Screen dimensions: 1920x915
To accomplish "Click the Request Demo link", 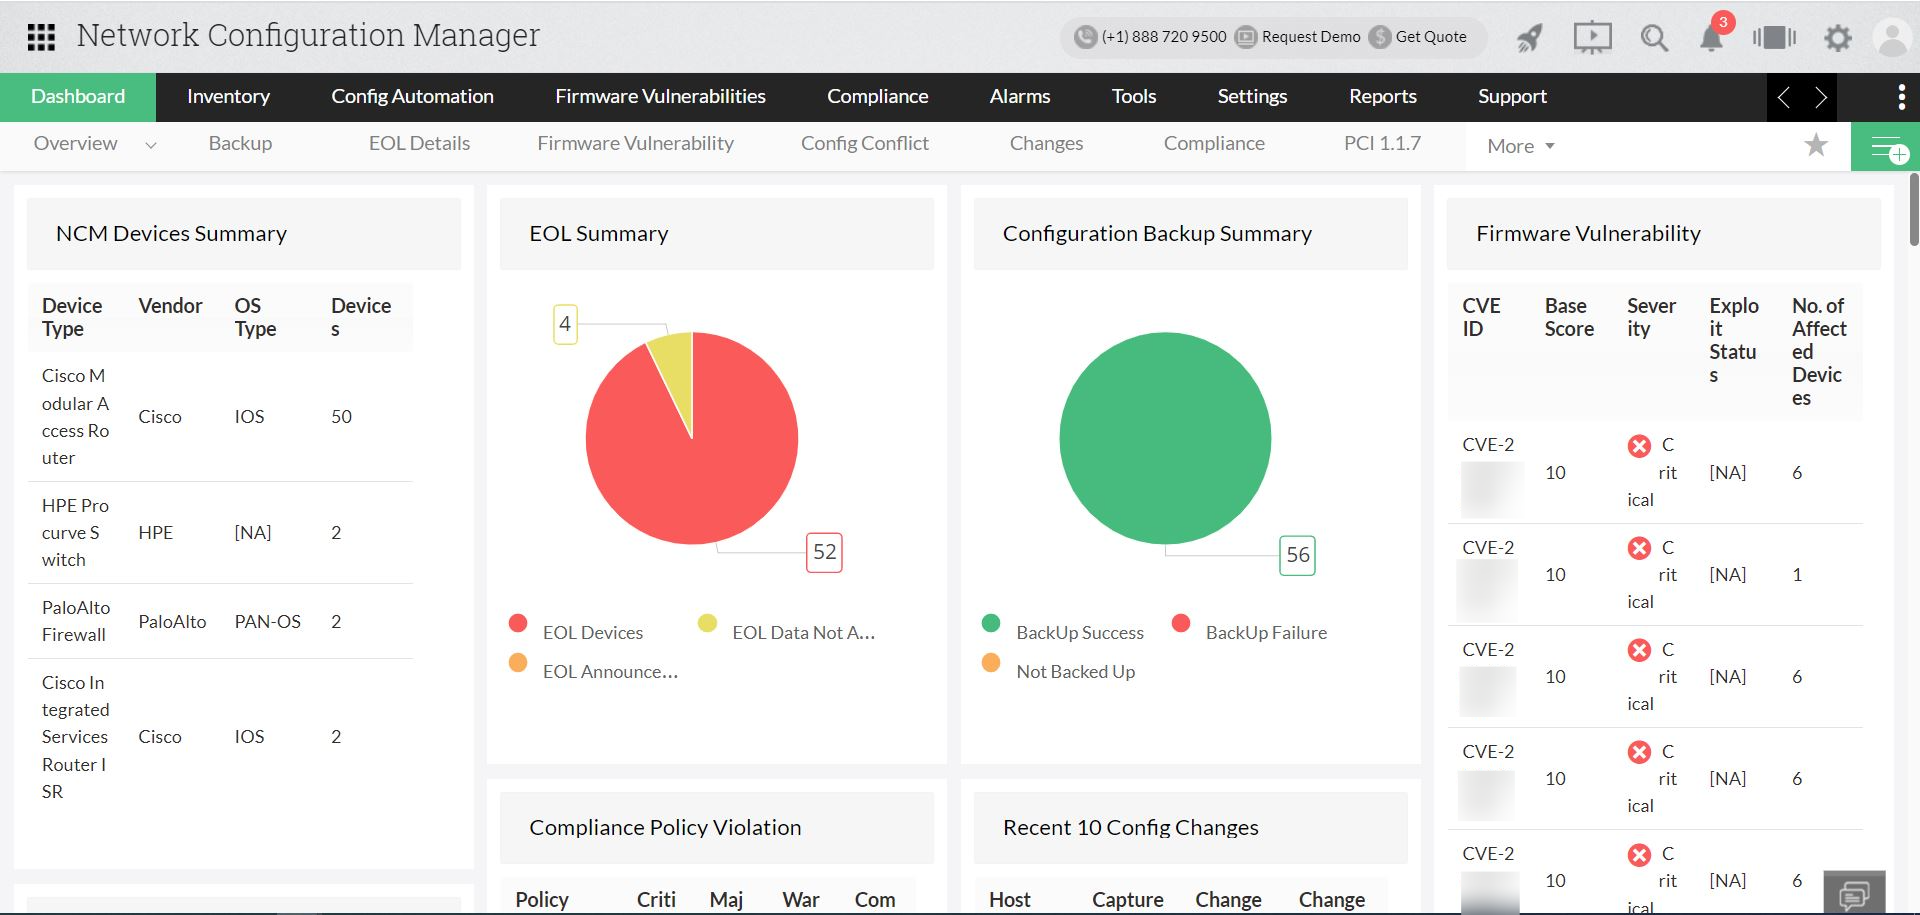I will pos(1309,37).
